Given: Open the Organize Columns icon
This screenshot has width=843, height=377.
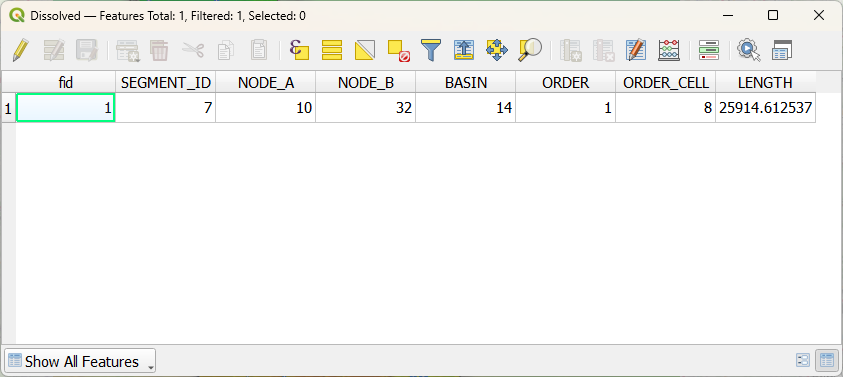Looking at the screenshot, I should click(636, 50).
